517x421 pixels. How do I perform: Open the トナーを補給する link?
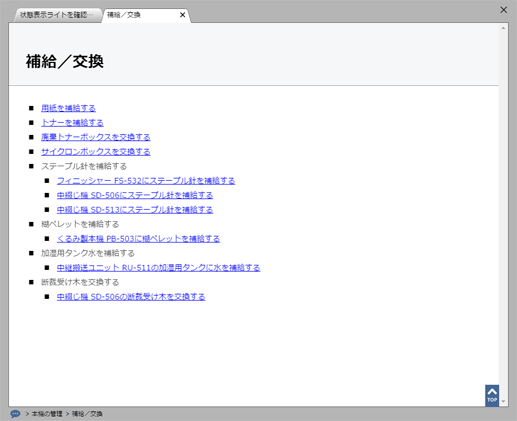[x=72, y=123]
